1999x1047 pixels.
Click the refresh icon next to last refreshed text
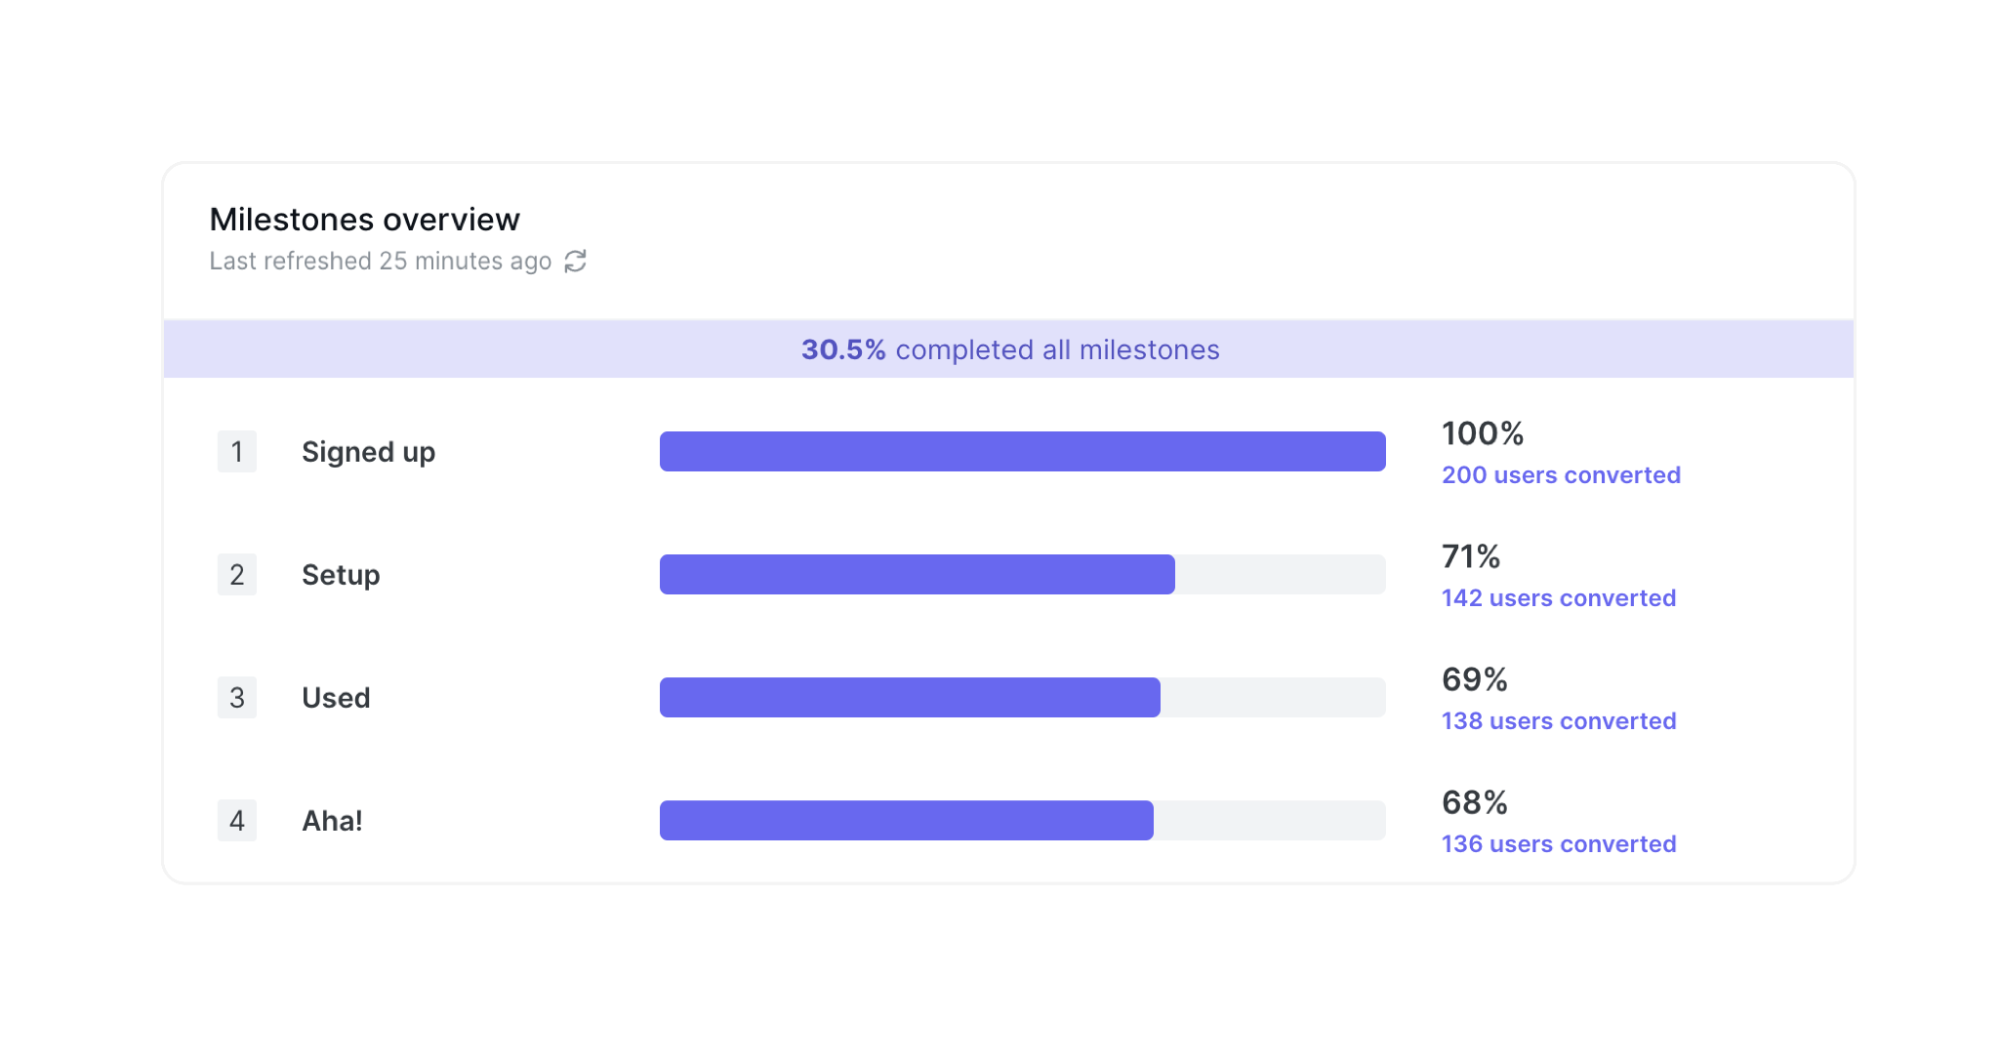[x=575, y=261]
